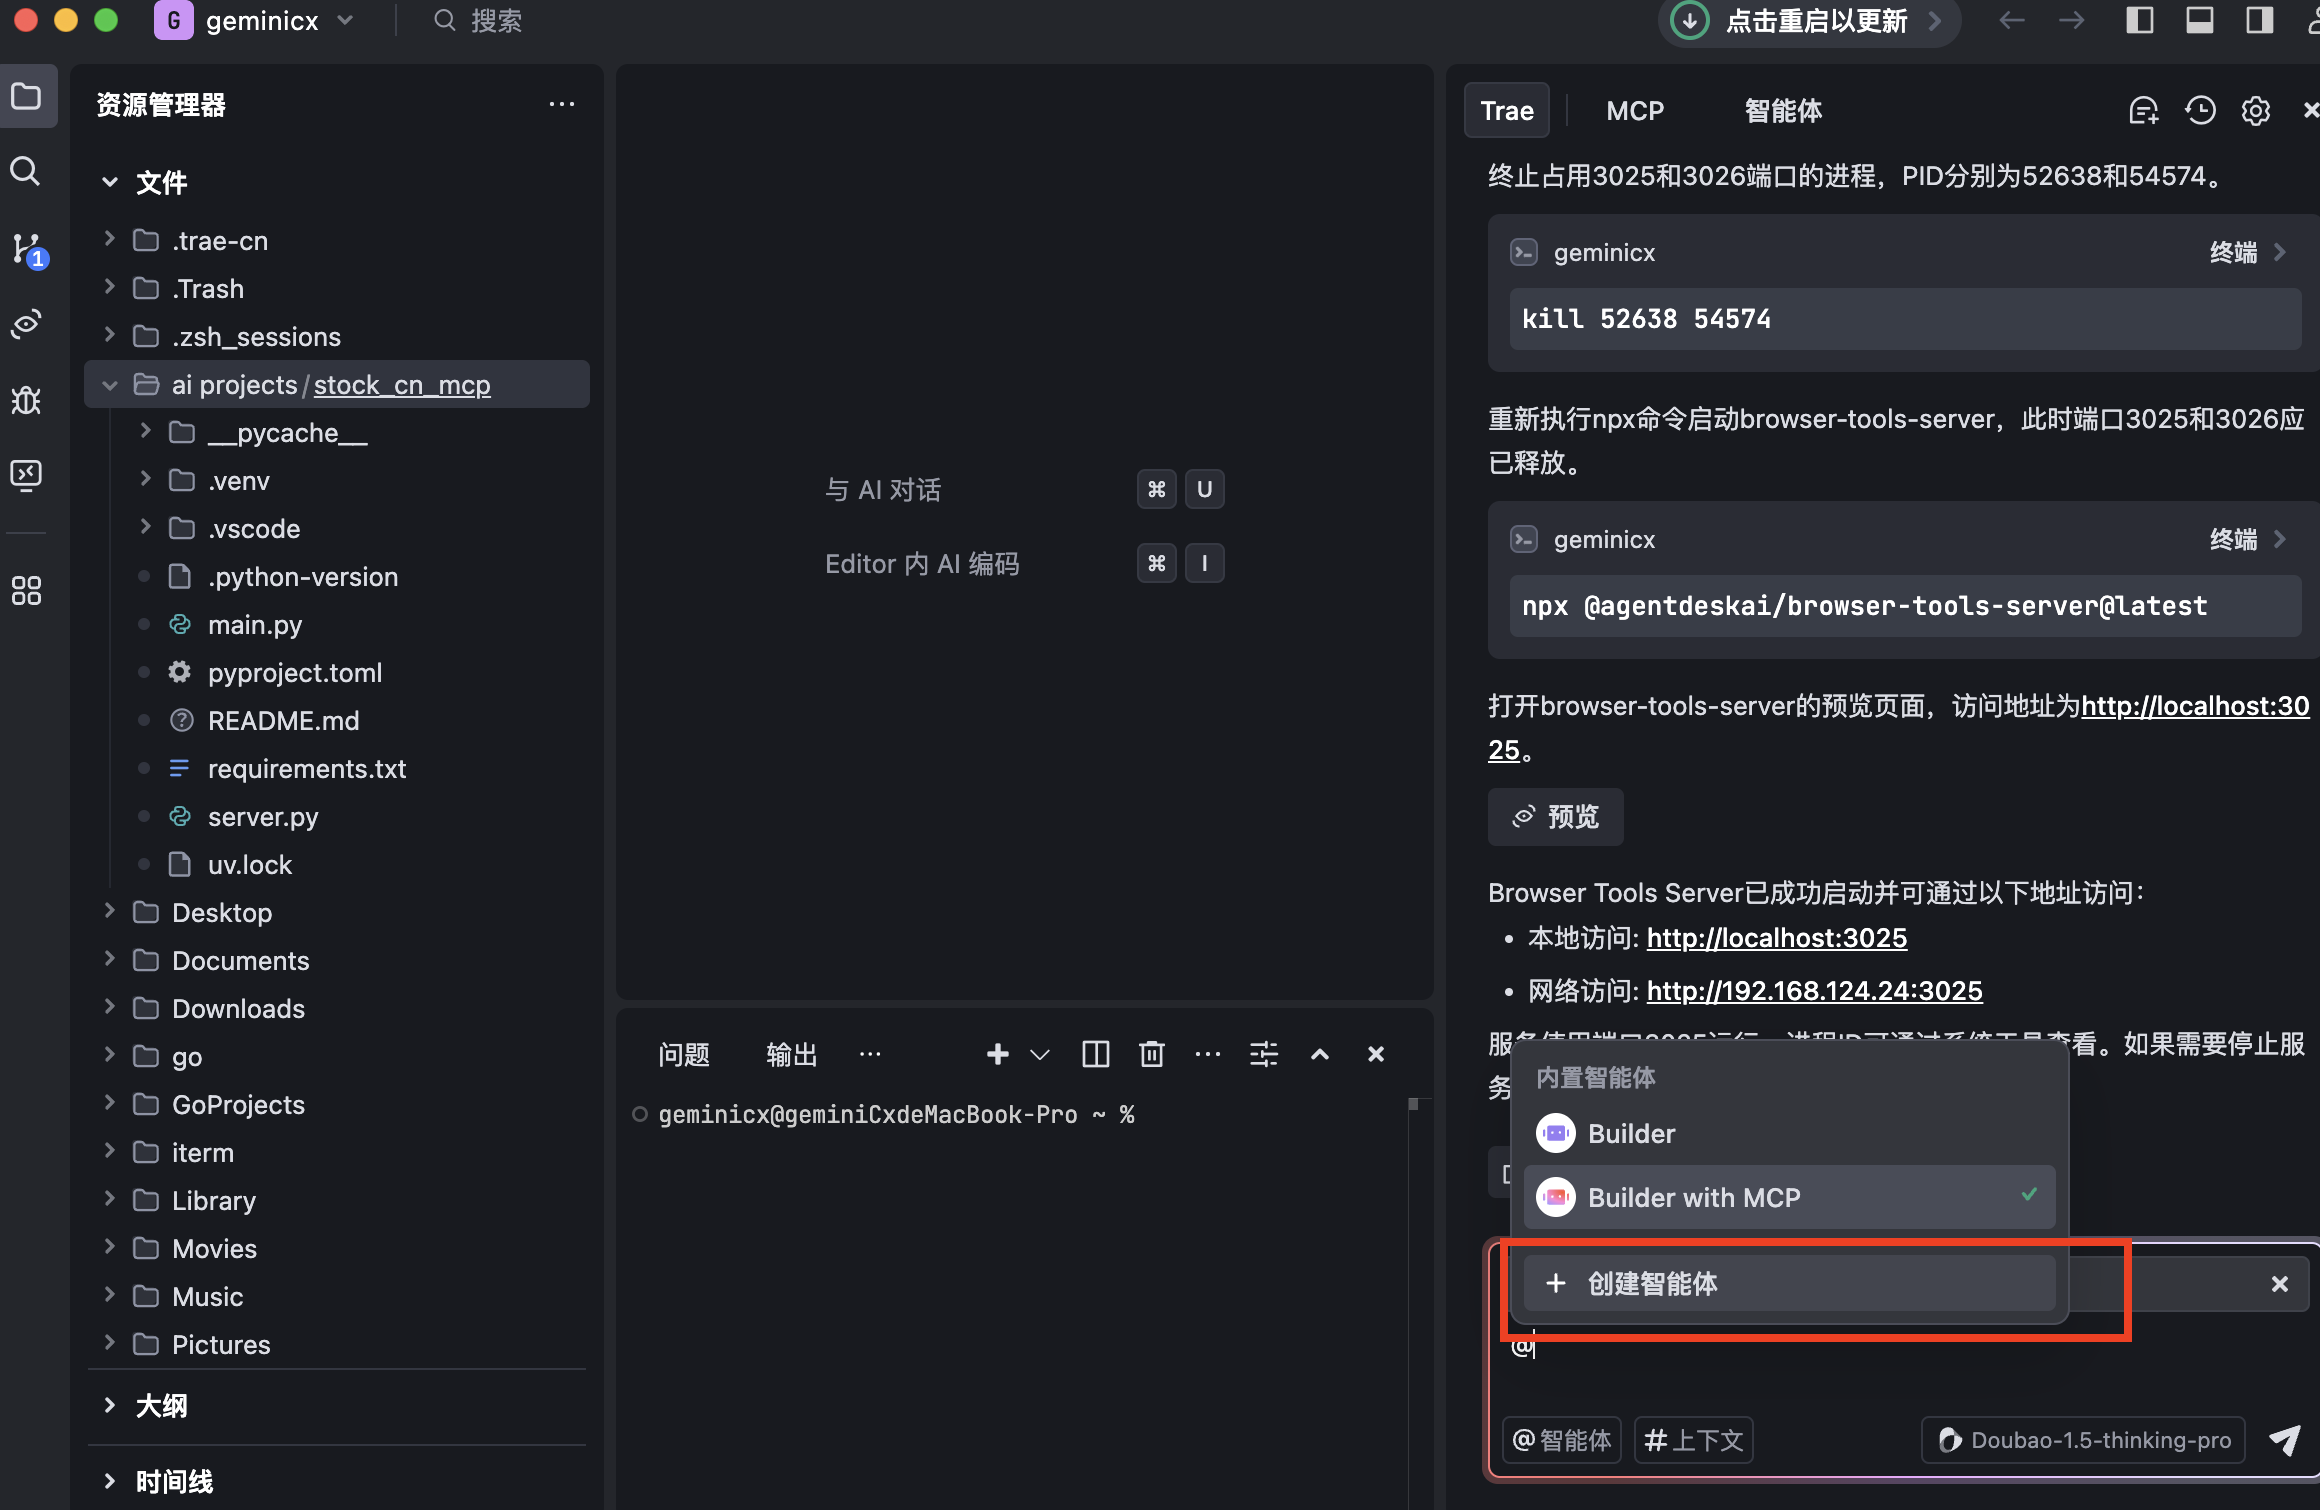2320x1510 pixels.
Task: Send the message with paper plane icon
Action: tap(2284, 1440)
